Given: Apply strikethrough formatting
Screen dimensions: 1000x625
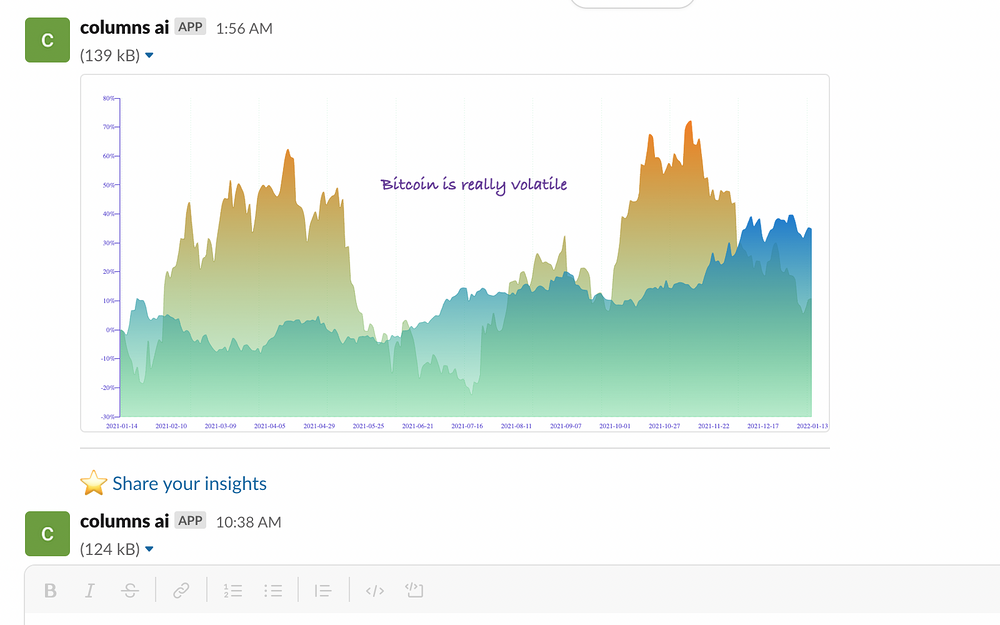Looking at the screenshot, I should tap(129, 591).
